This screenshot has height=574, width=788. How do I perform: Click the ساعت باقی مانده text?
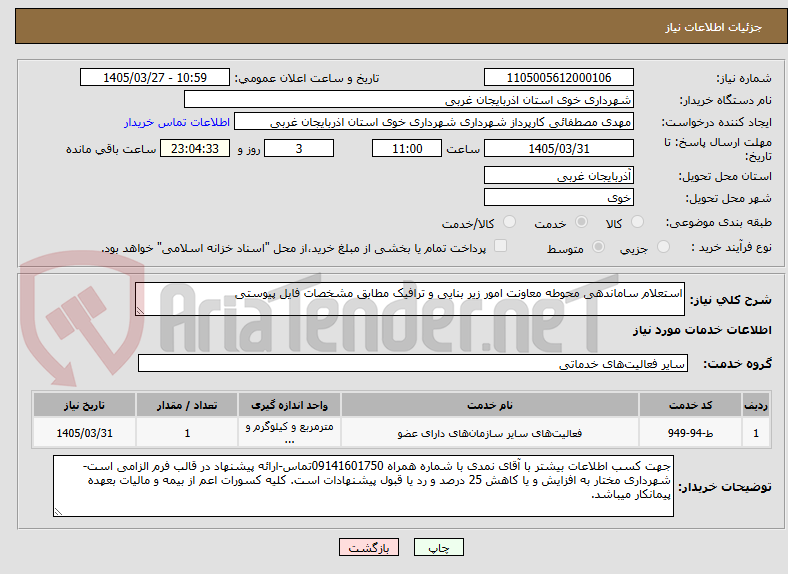click(x=111, y=149)
